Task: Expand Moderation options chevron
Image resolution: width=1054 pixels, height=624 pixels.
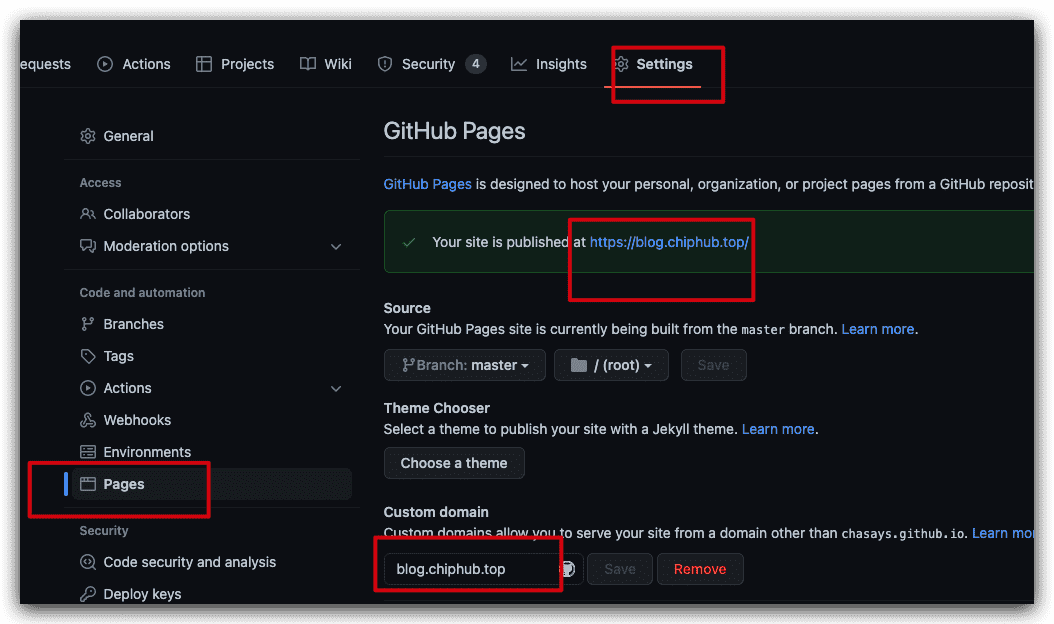Action: [336, 247]
